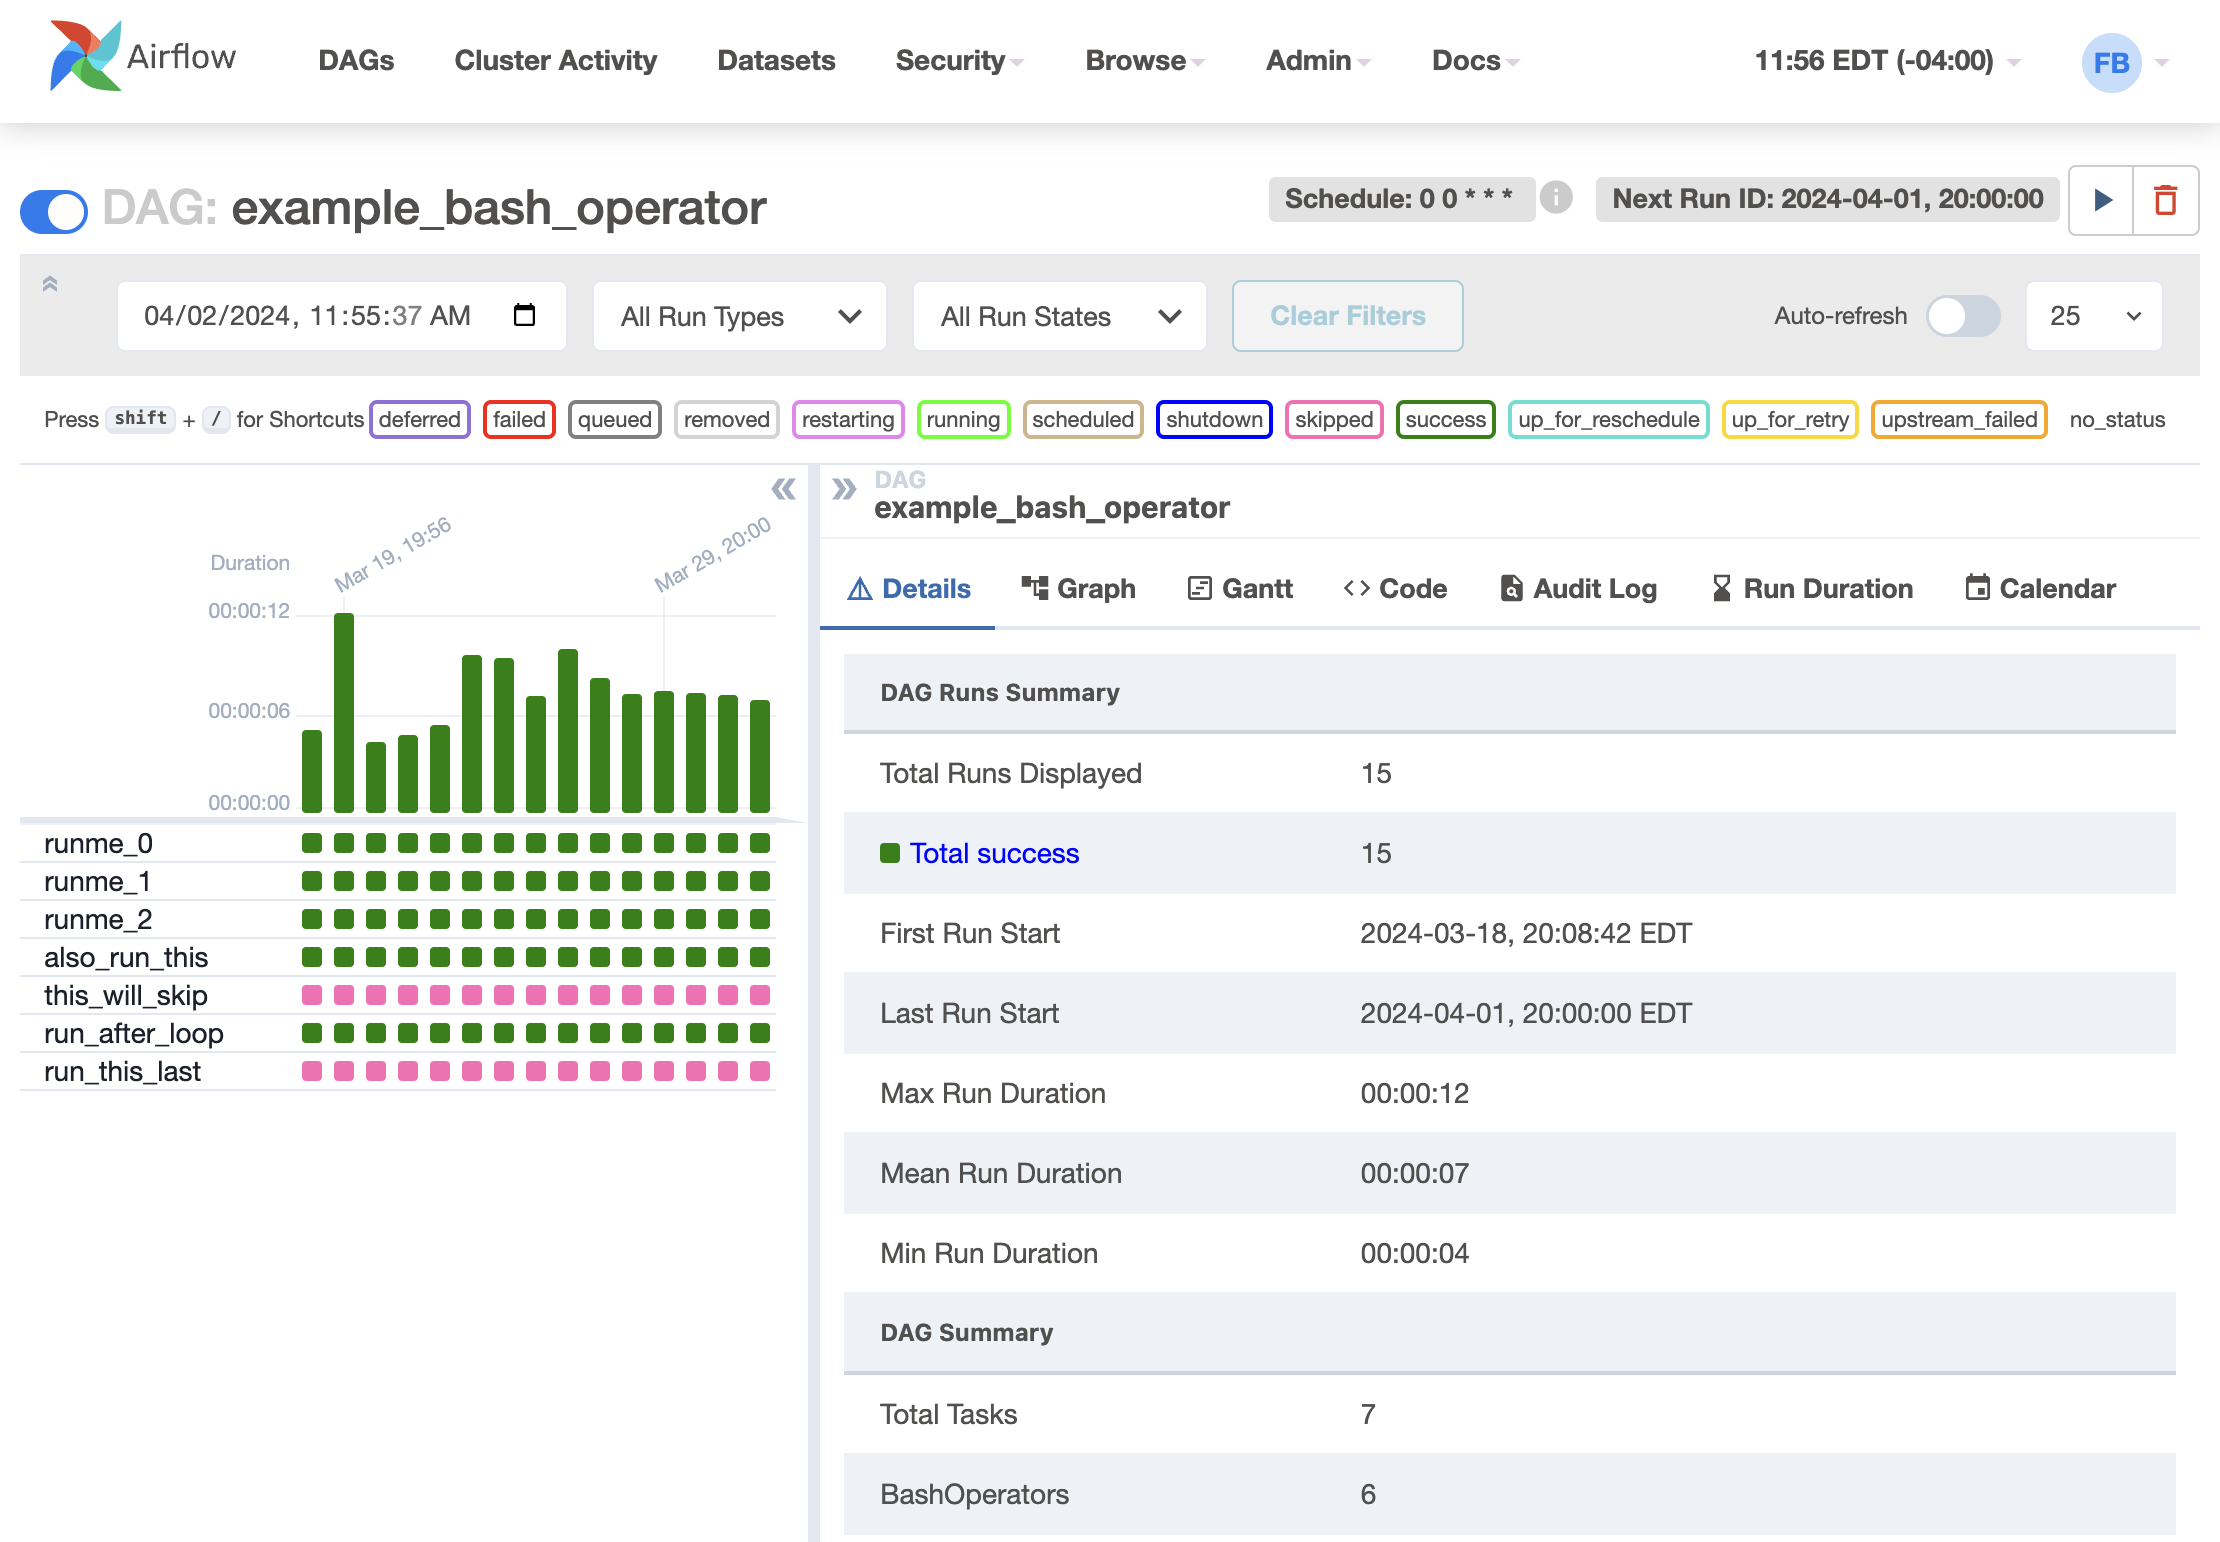
Task: Open the Gantt tab
Action: tap(1240, 588)
